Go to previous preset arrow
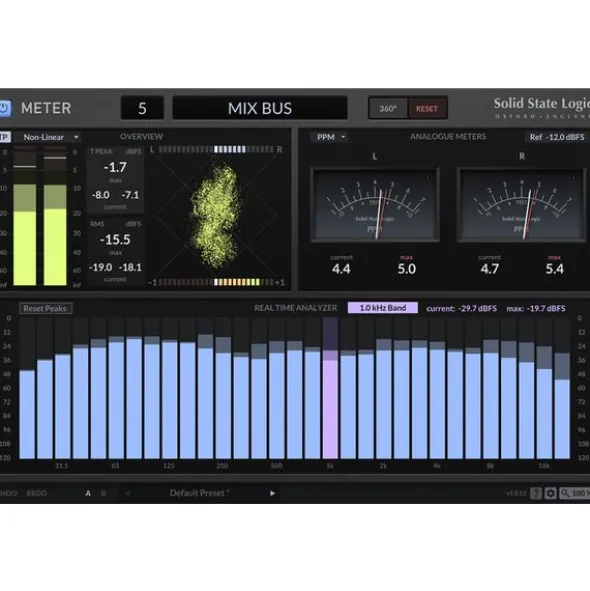The height and width of the screenshot is (591, 590). [x=128, y=493]
